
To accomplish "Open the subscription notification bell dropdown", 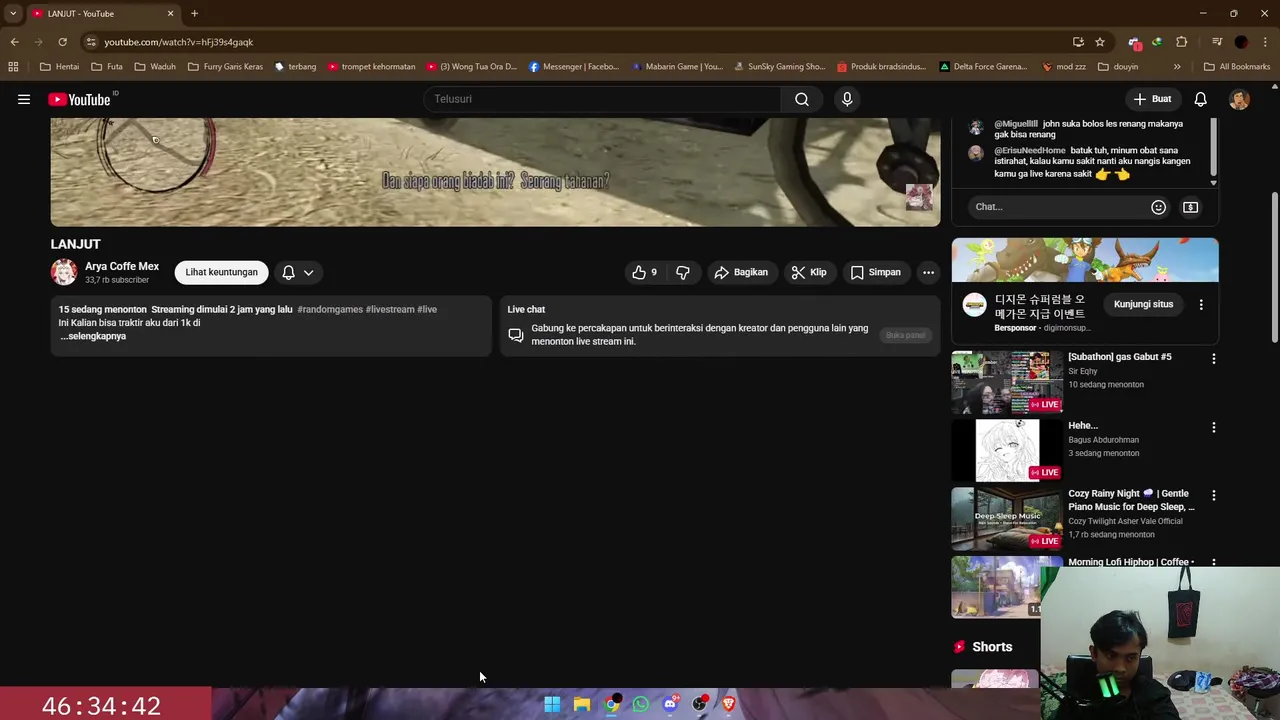I will (x=298, y=272).
